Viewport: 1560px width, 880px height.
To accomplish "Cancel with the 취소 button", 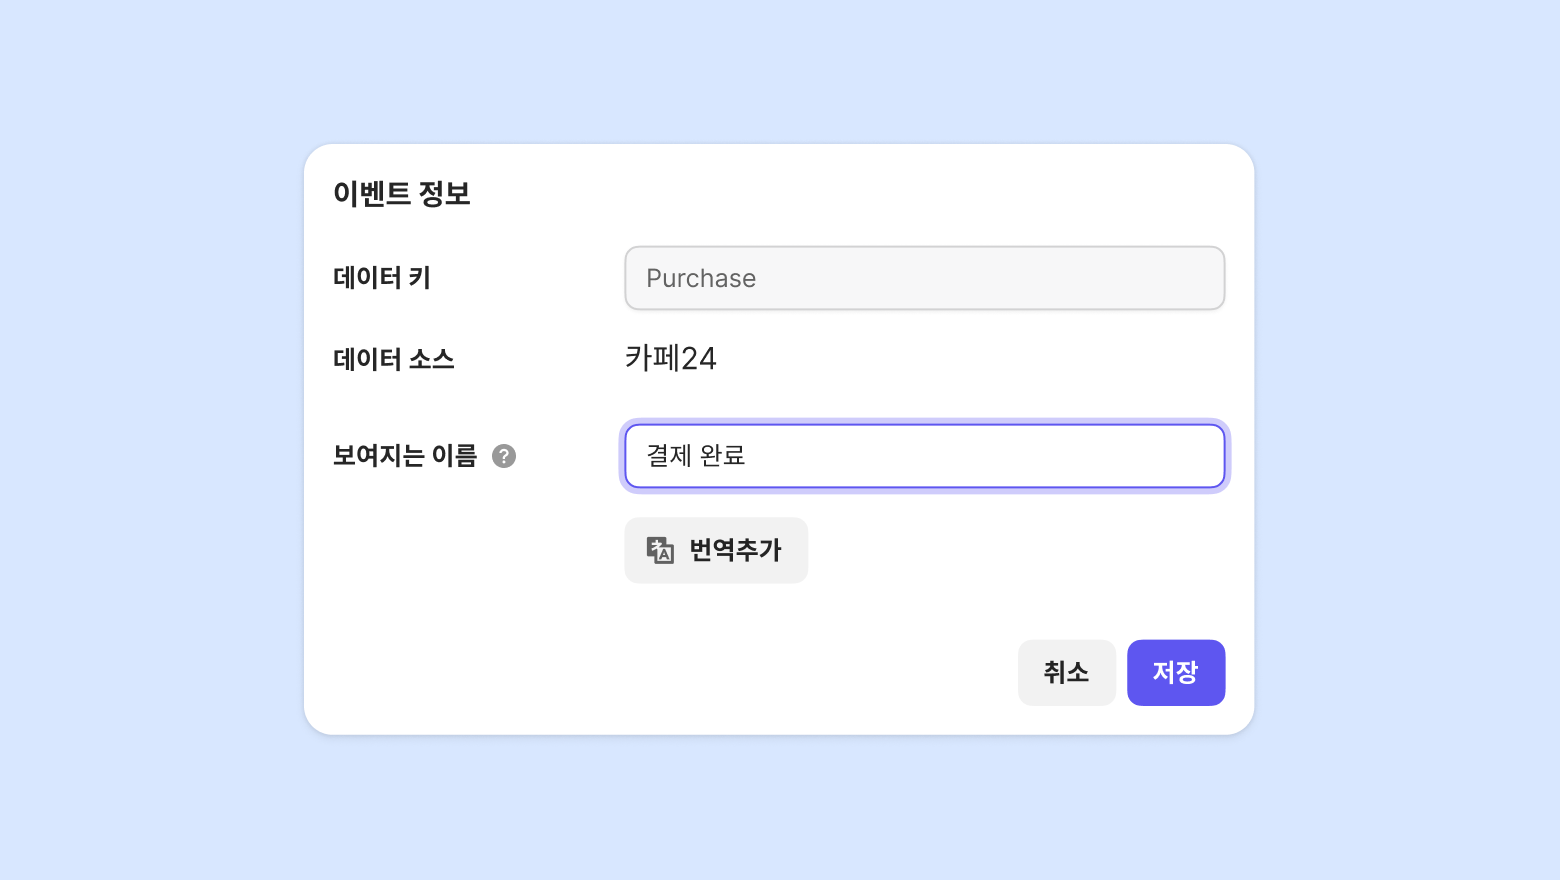I will coord(1066,672).
